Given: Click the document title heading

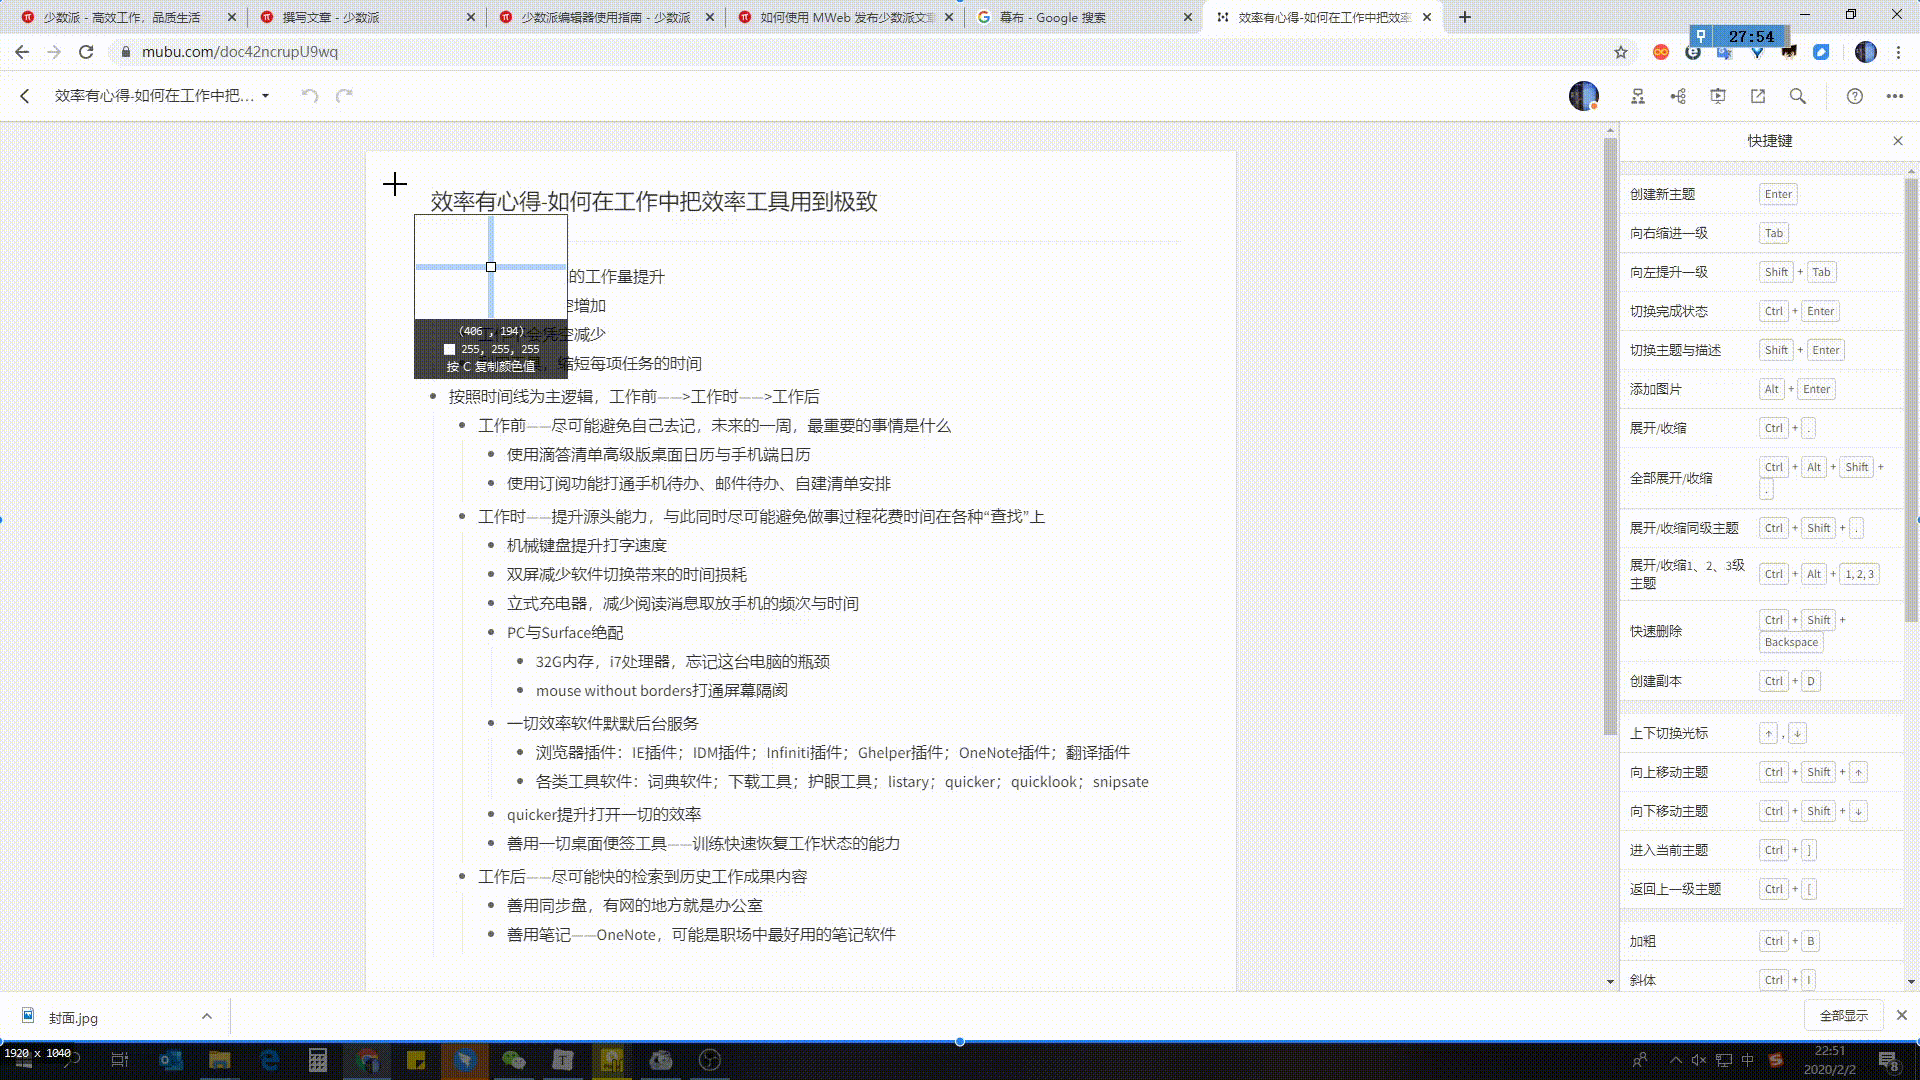Looking at the screenshot, I should pyautogui.click(x=654, y=201).
